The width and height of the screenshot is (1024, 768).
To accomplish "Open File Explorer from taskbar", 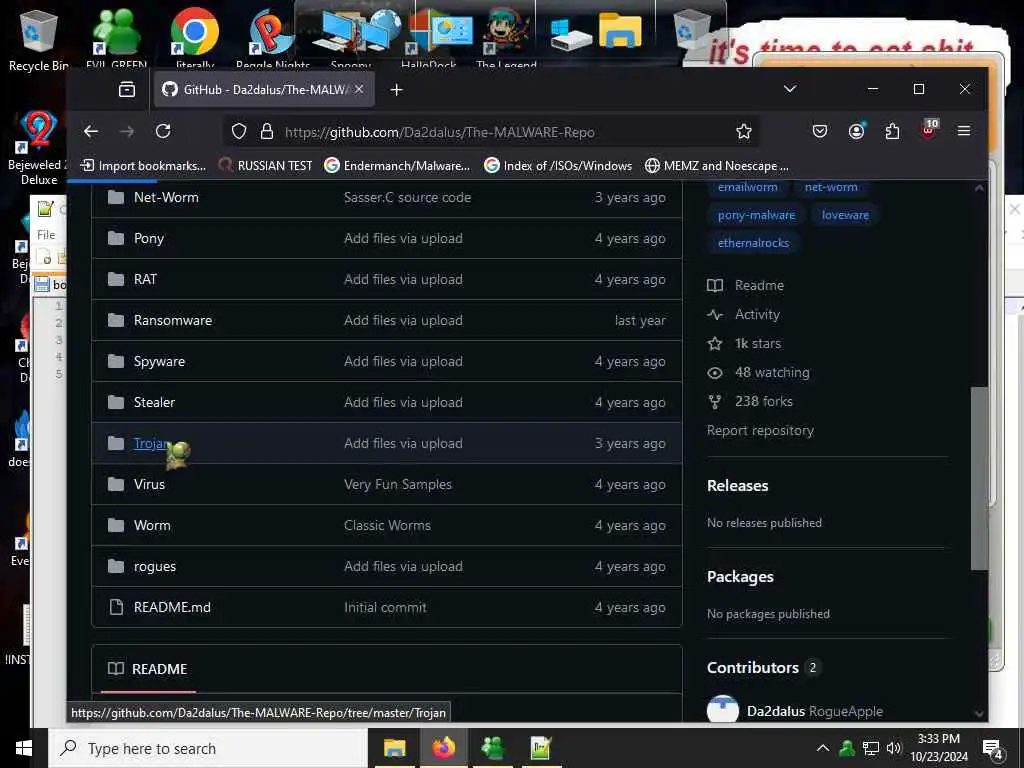I will 394,748.
